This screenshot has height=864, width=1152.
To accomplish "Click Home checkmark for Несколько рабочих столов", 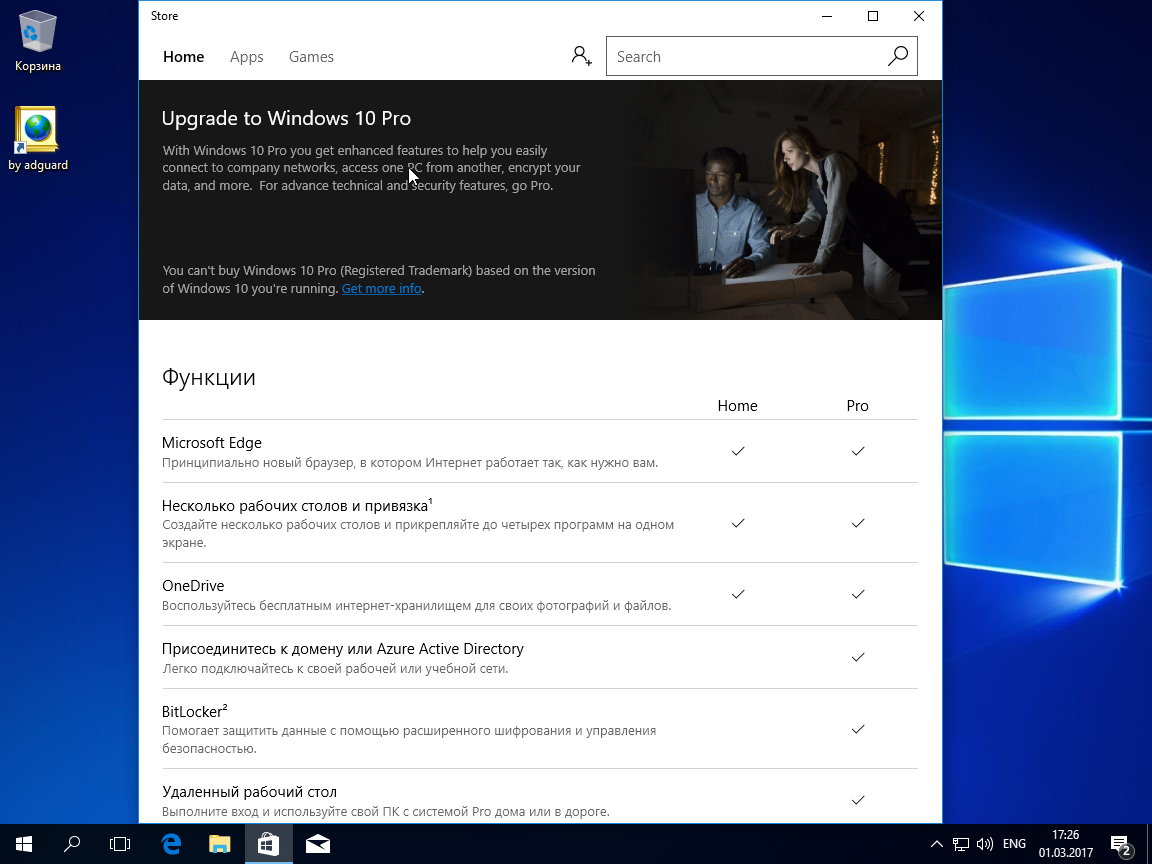I will tap(738, 523).
